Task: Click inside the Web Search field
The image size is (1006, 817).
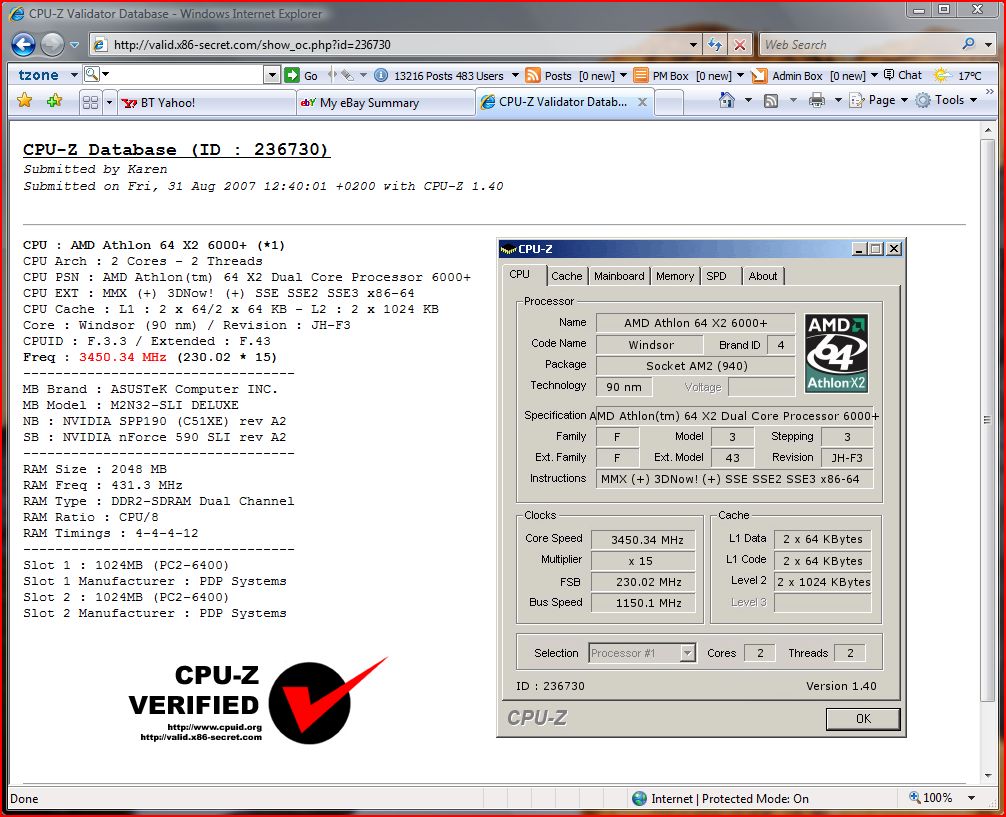Action: coord(858,45)
